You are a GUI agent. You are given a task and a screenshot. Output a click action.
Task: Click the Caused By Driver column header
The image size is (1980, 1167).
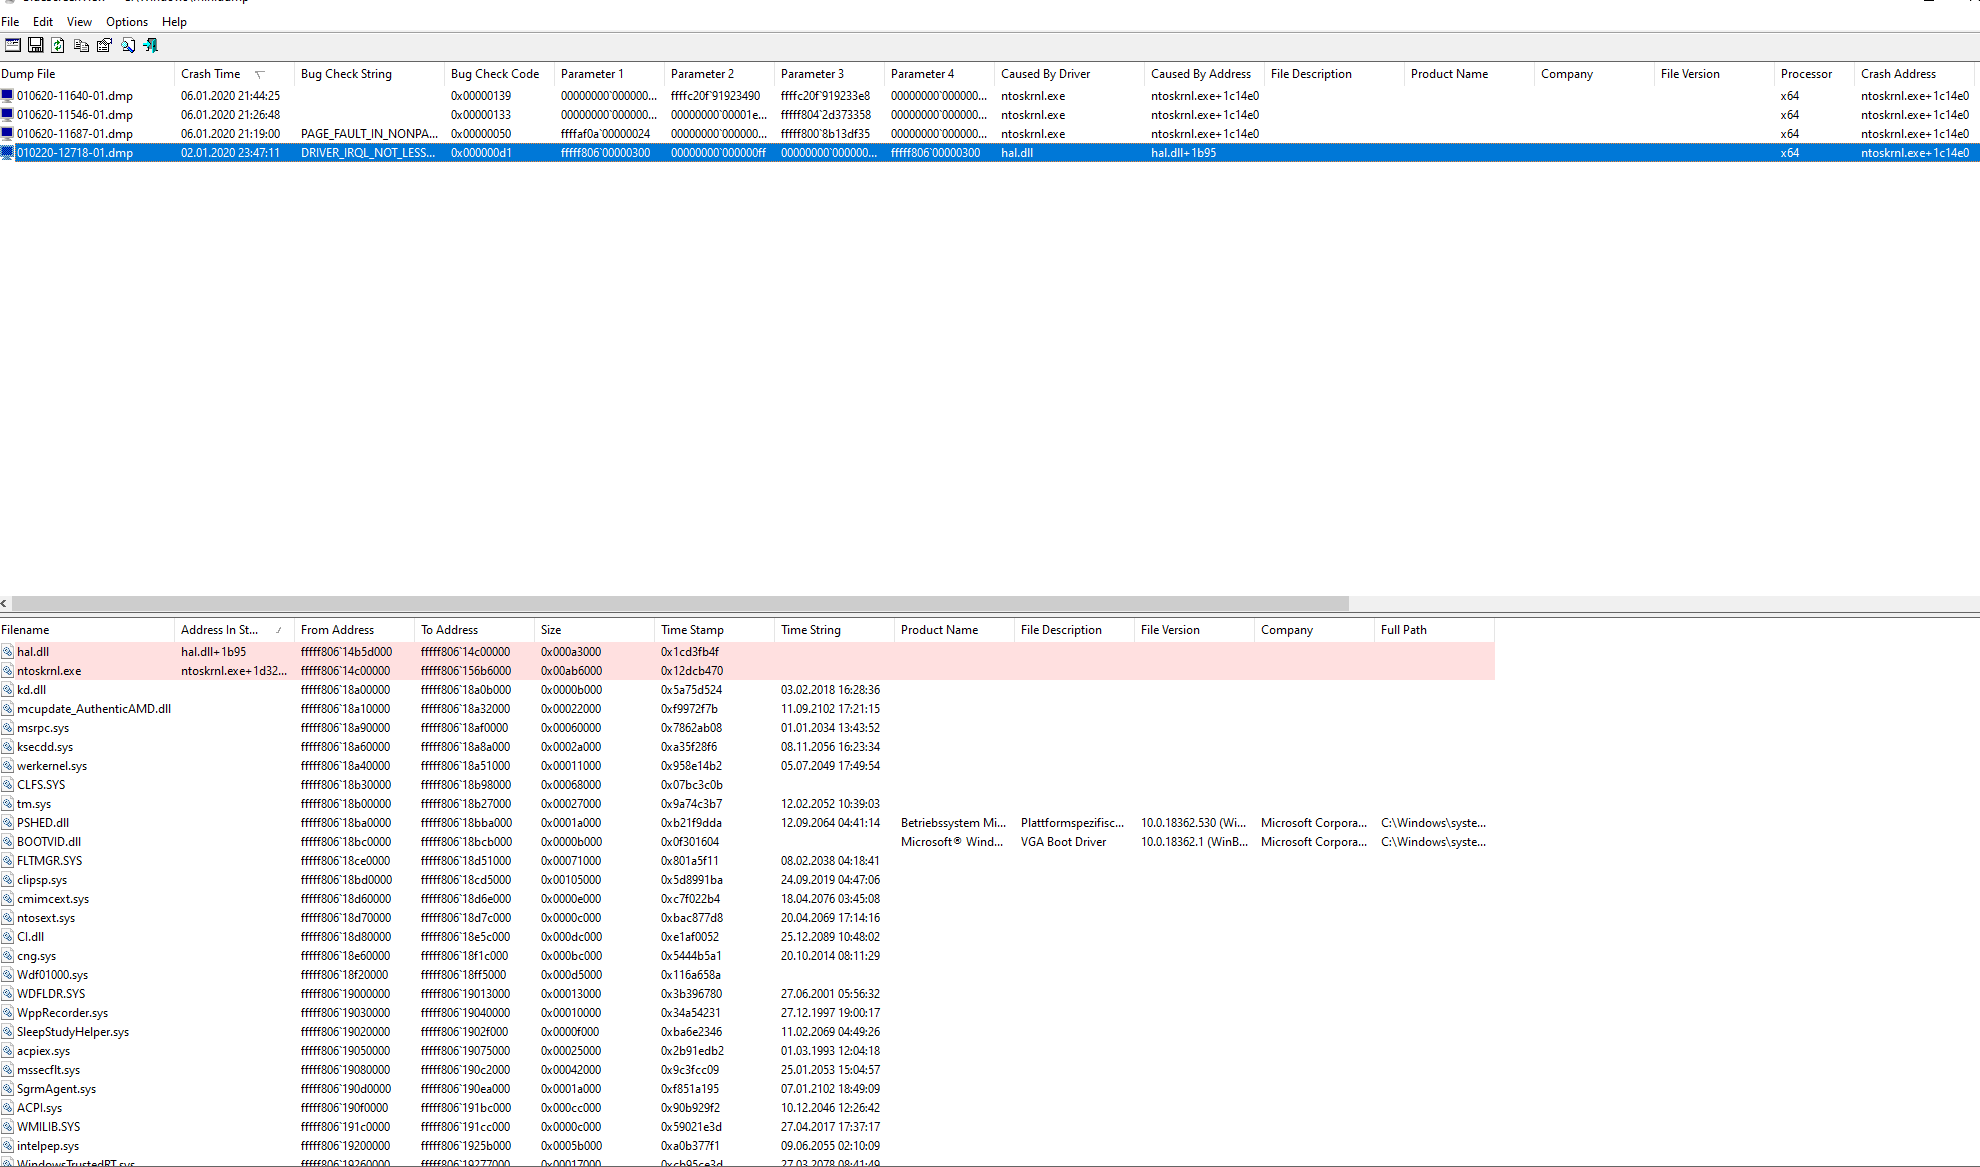pyautogui.click(x=1045, y=74)
